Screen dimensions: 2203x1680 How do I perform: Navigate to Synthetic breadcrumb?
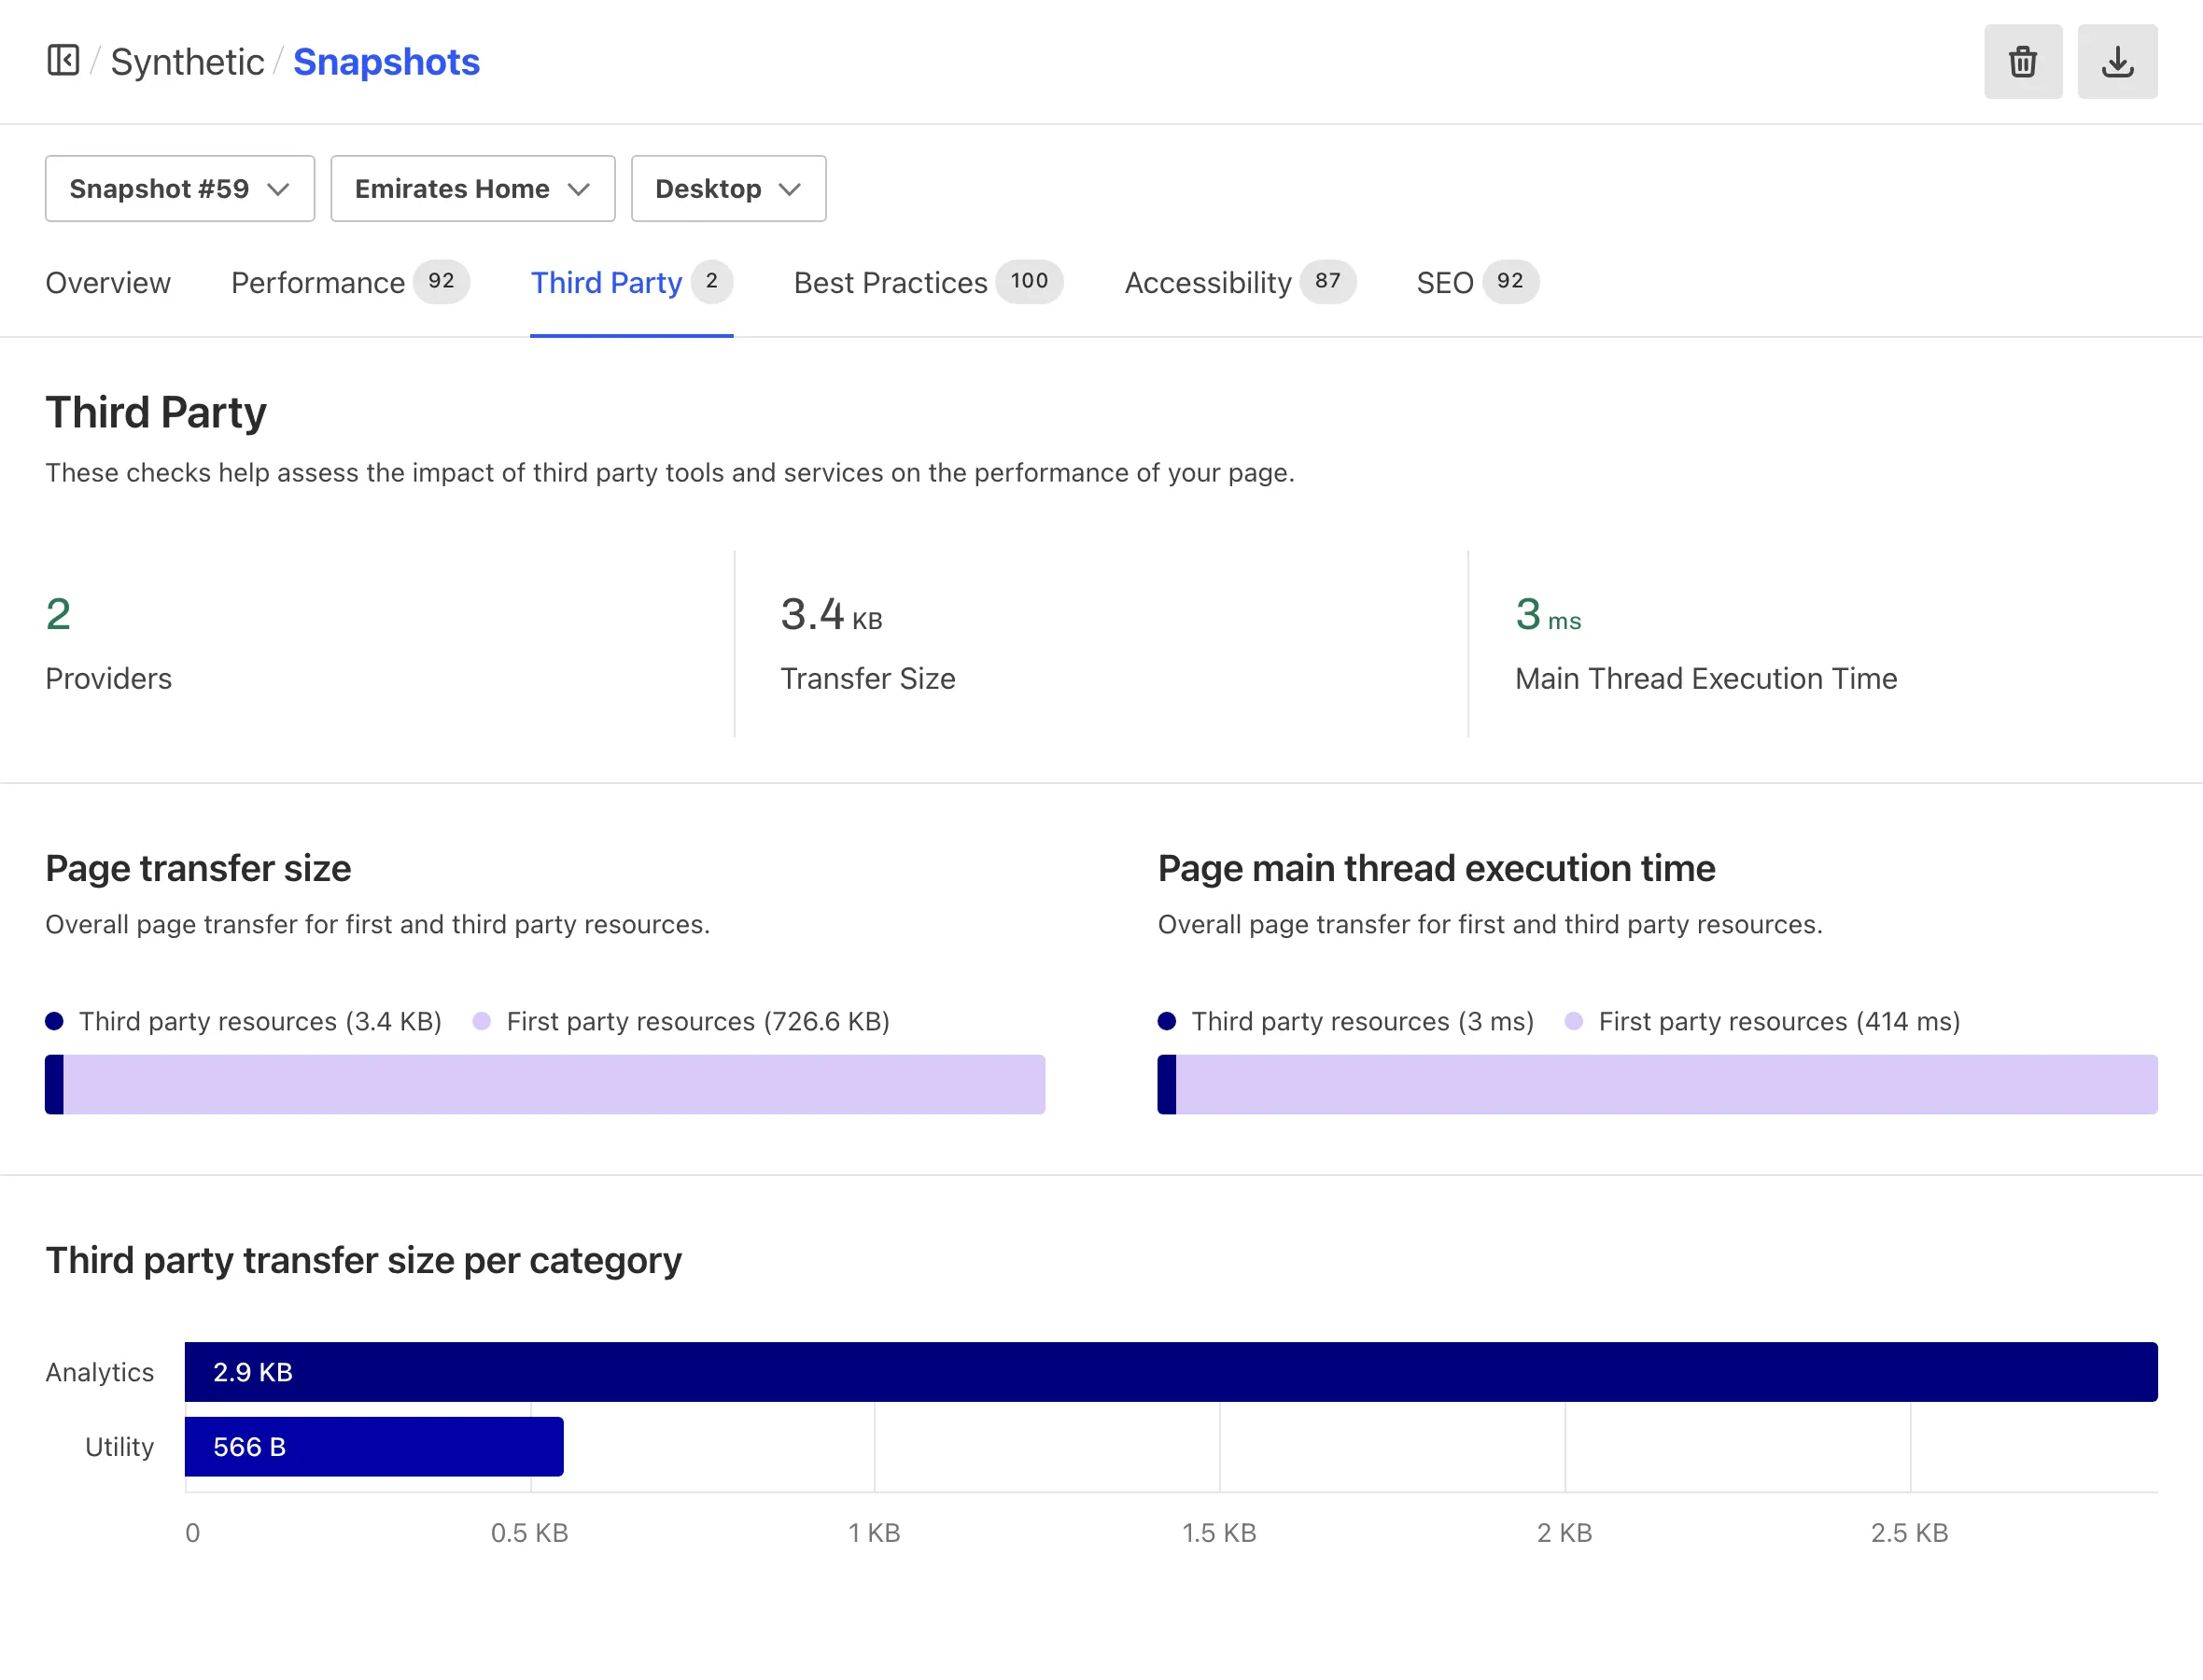[x=187, y=62]
